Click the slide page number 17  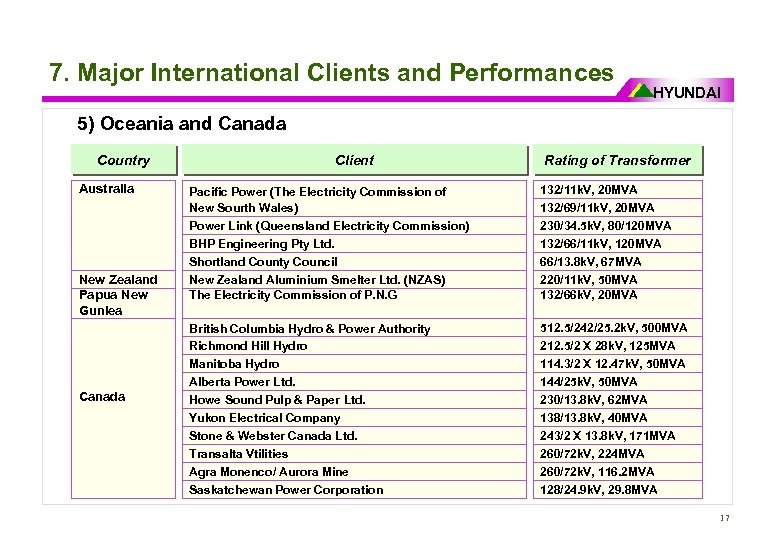click(725, 518)
